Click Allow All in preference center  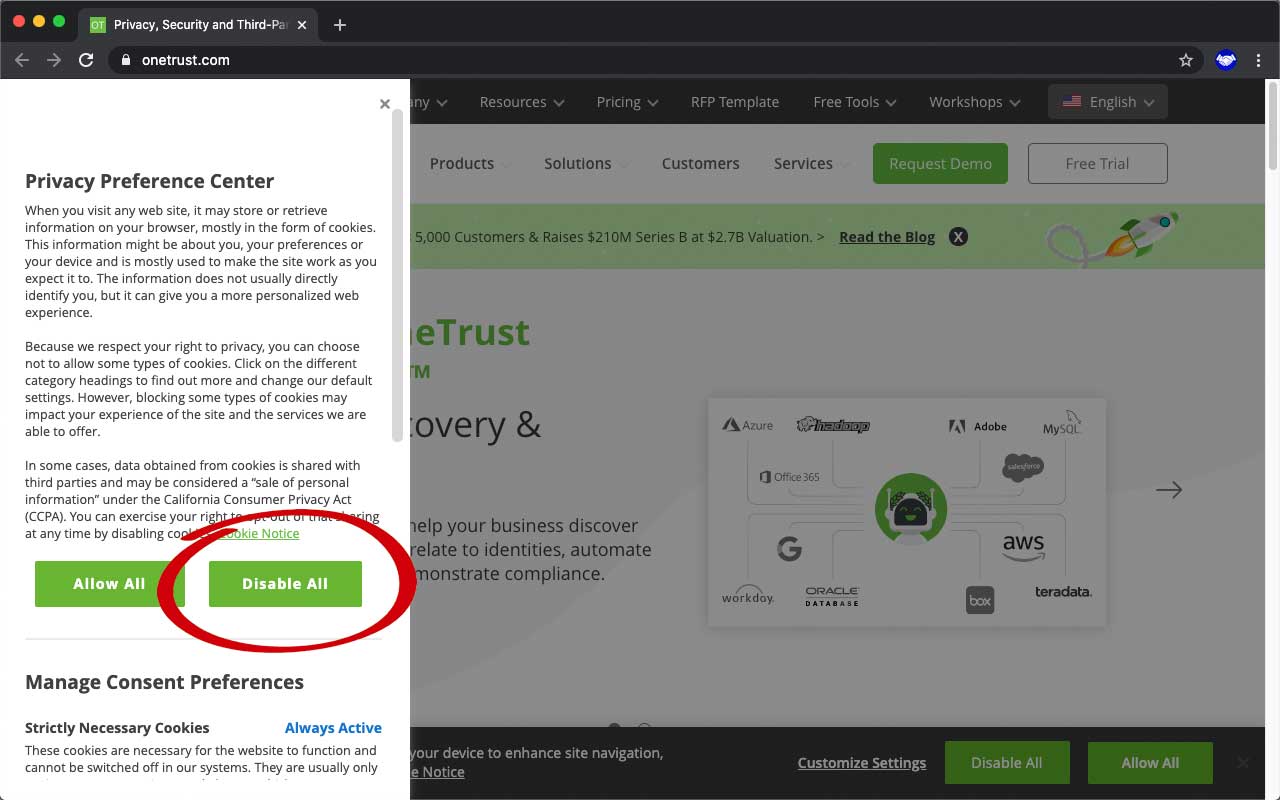[109, 584]
